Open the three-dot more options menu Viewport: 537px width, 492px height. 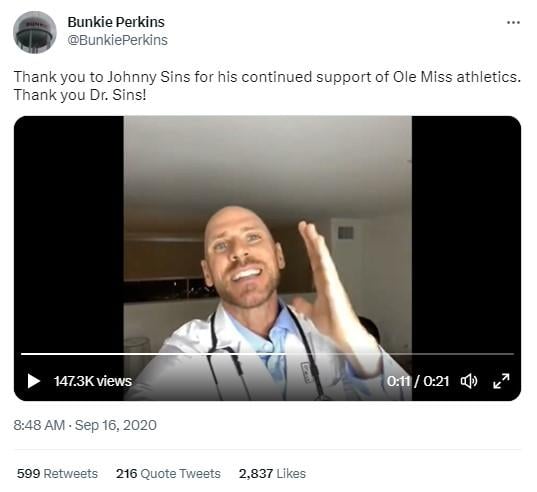point(513,23)
